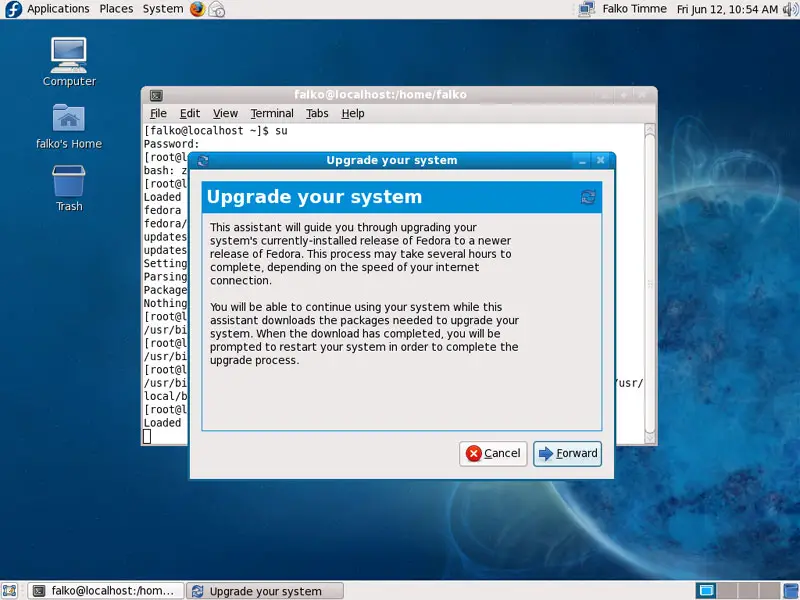Open the System menu

click(163, 9)
